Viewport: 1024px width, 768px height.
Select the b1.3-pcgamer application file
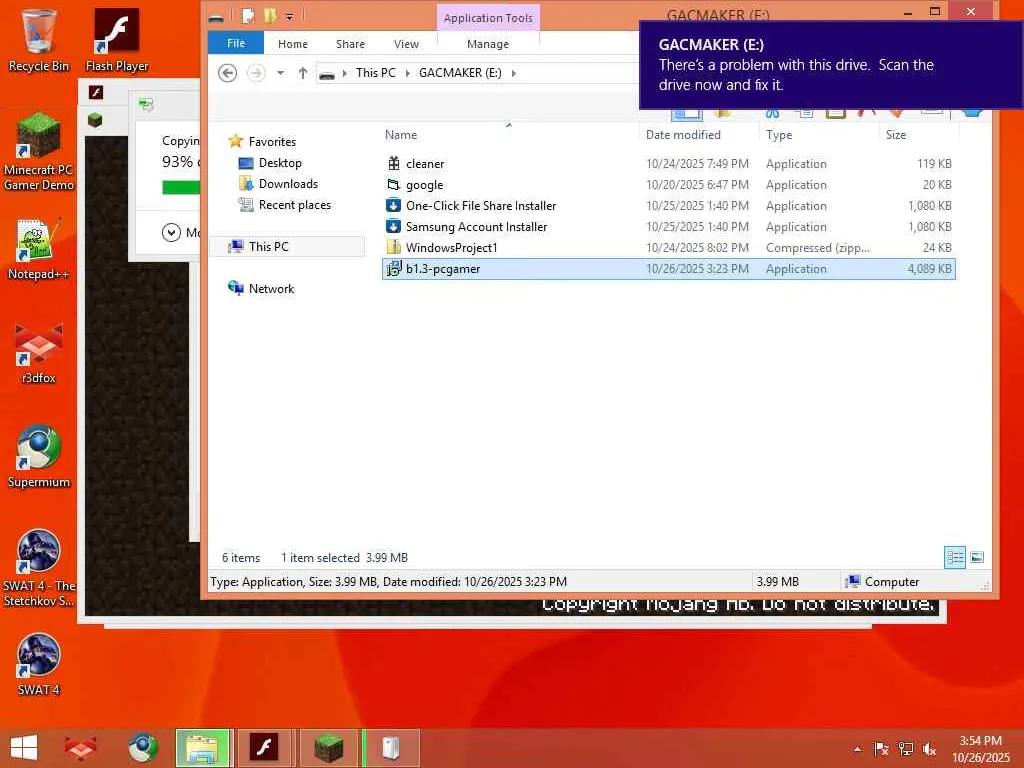[x=669, y=268]
